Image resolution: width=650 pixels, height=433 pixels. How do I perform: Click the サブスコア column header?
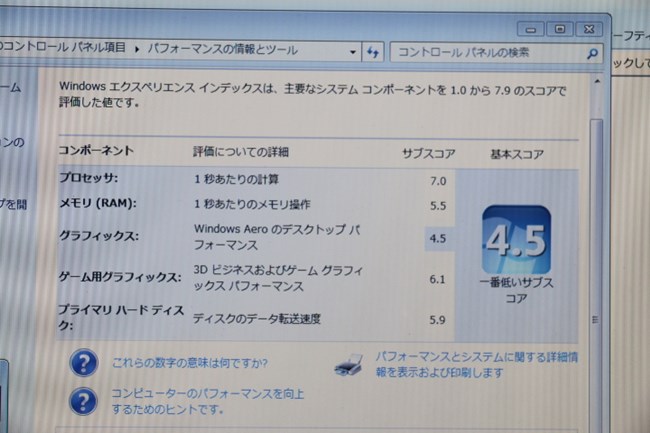pos(429,154)
